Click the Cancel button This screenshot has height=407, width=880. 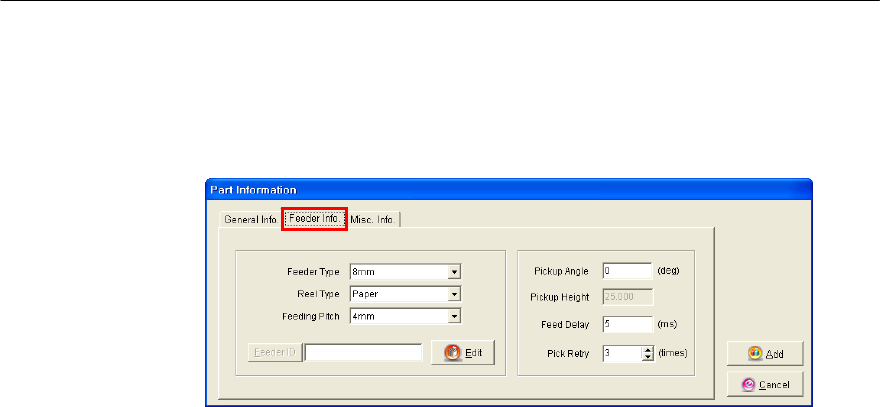pyautogui.click(x=765, y=385)
